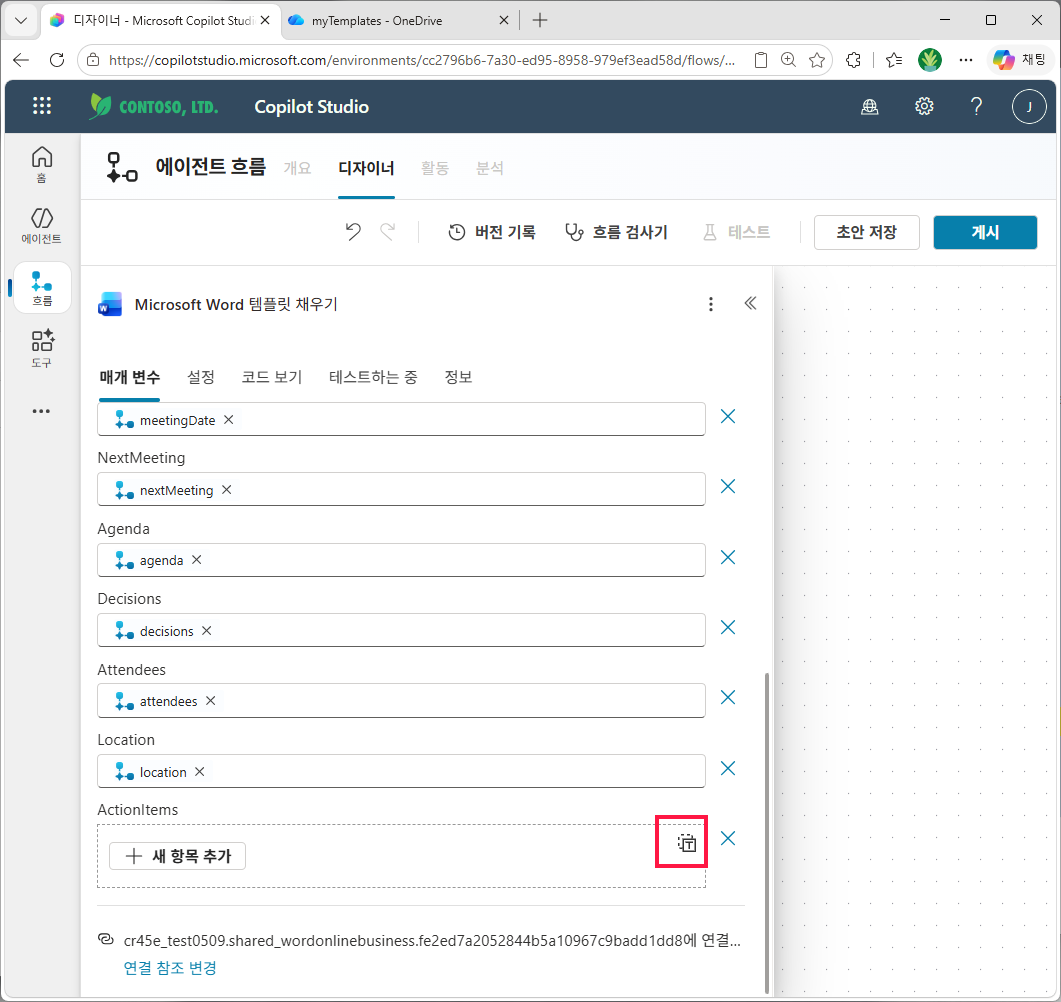Viewport: 1061px width, 1002px height.
Task: Go back in the browser
Action: [22, 60]
